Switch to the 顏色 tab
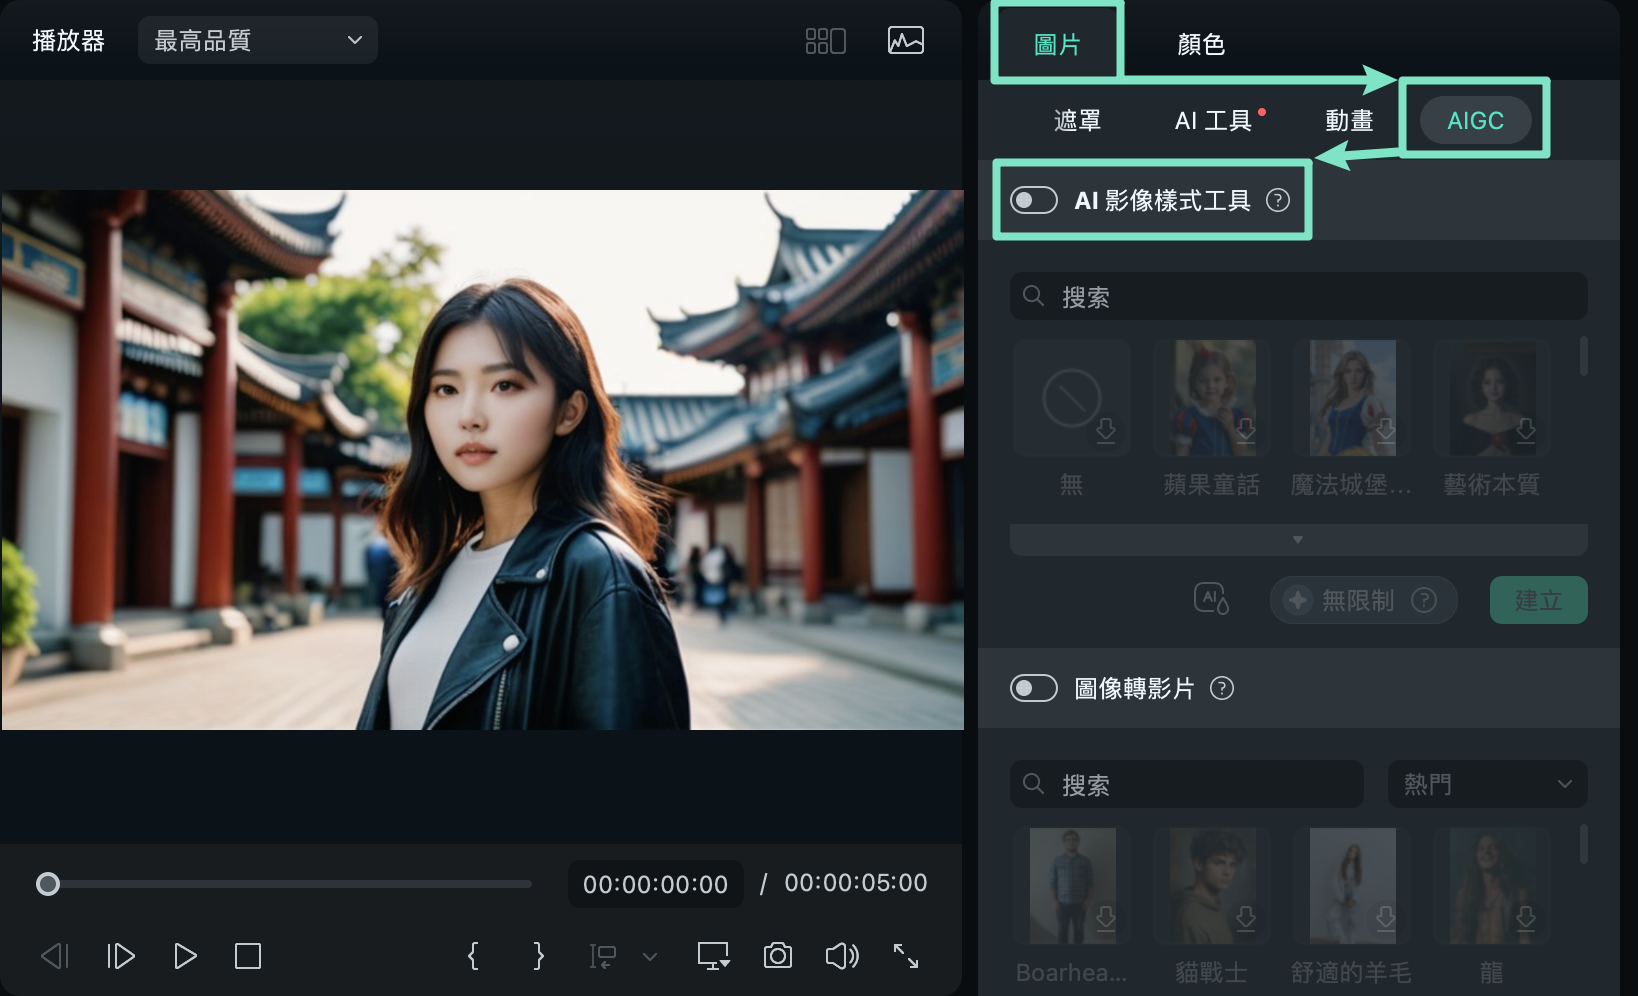 (1201, 44)
